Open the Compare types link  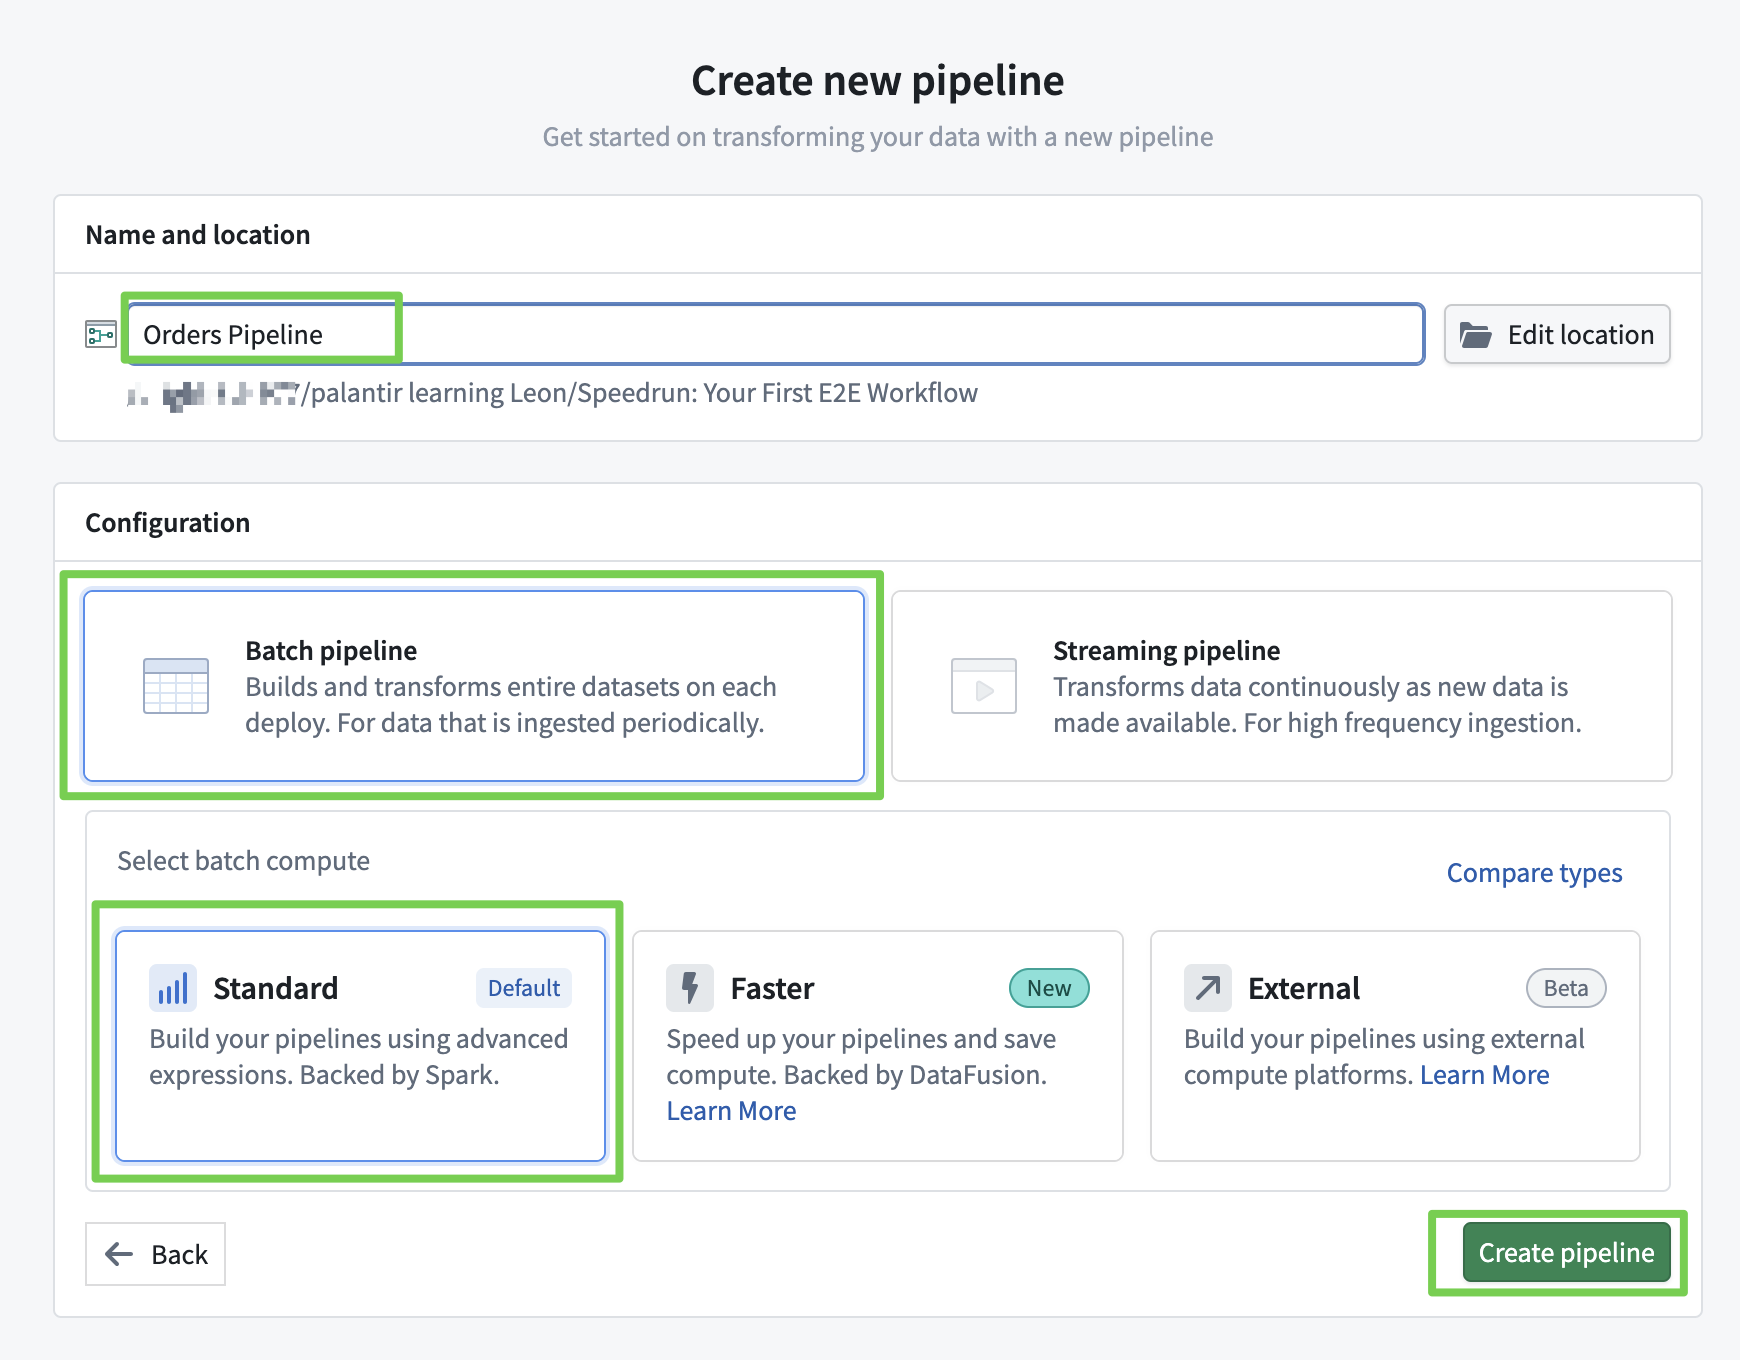point(1534,873)
